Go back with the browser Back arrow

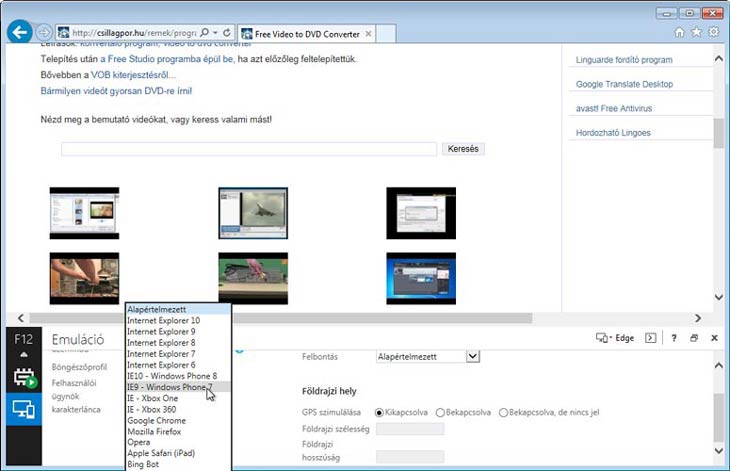click(x=20, y=32)
